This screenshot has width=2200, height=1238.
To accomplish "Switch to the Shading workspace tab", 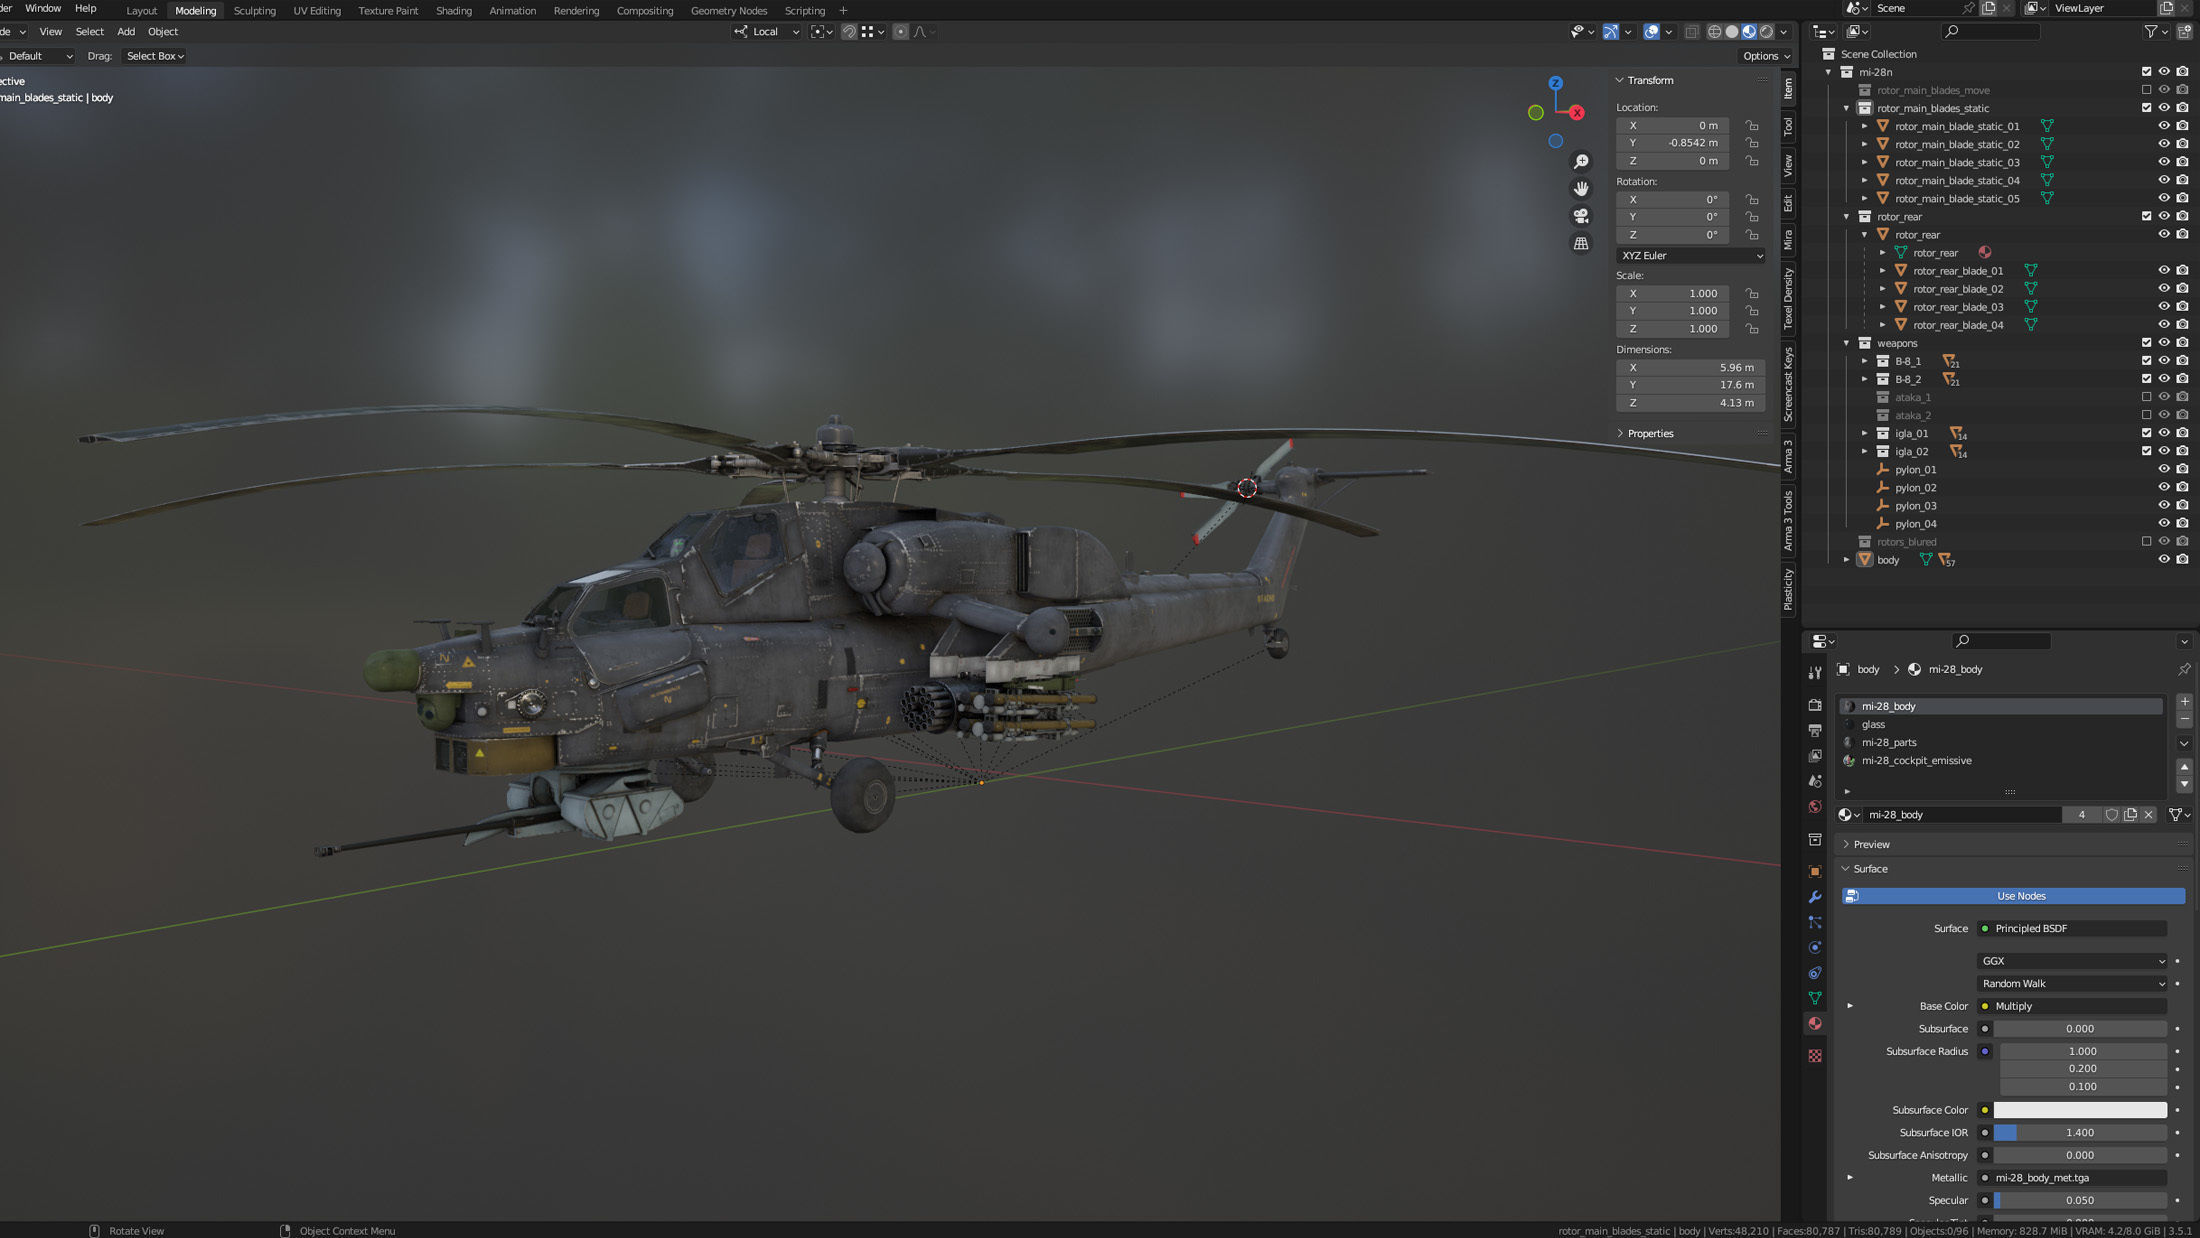I will [x=453, y=11].
